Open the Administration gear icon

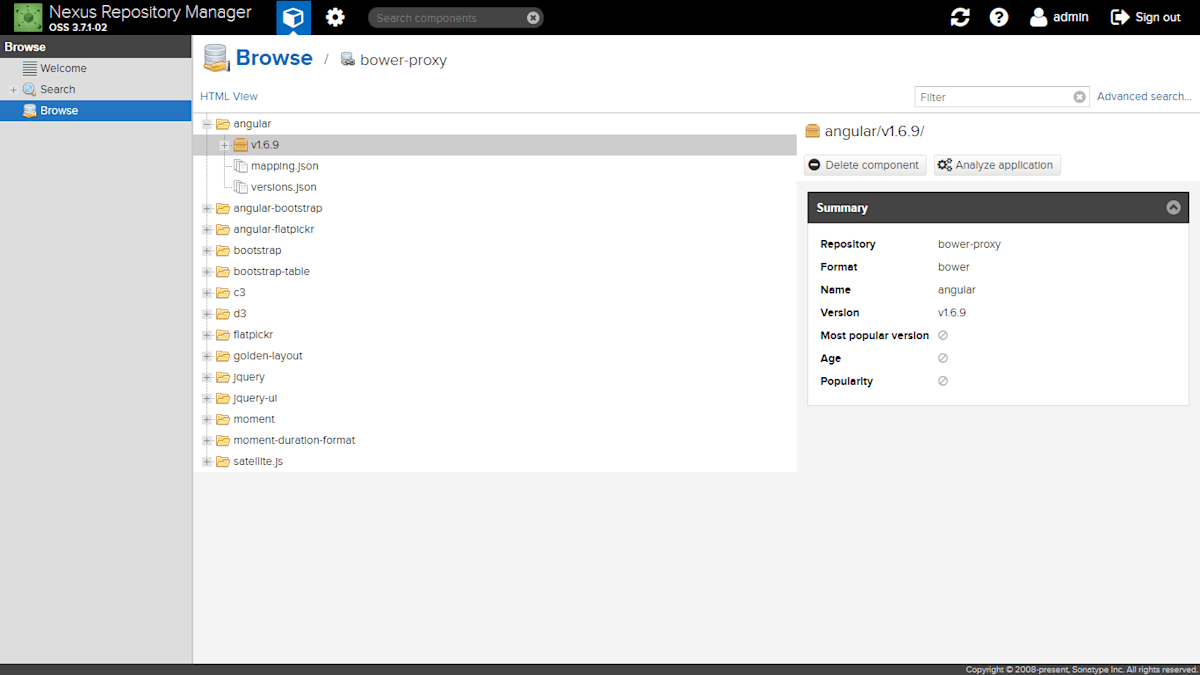pyautogui.click(x=335, y=17)
